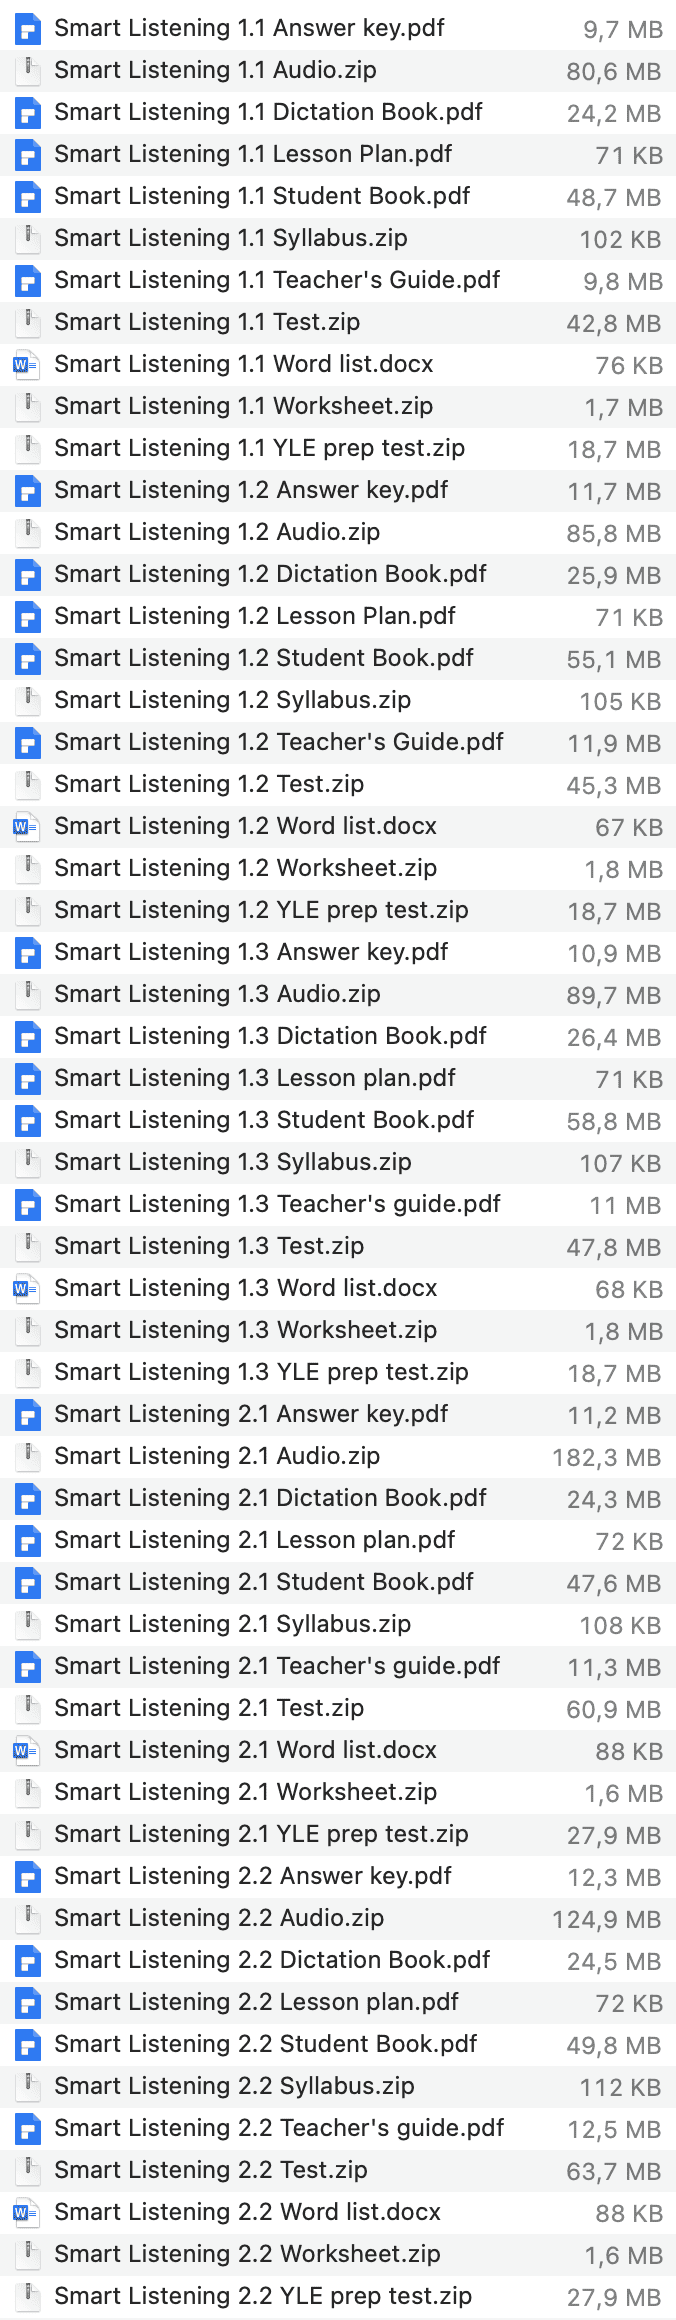Click the zip icon of Smart Listening 1.1 YLE prep test.zip
The width and height of the screenshot is (676, 2320).
[28, 449]
